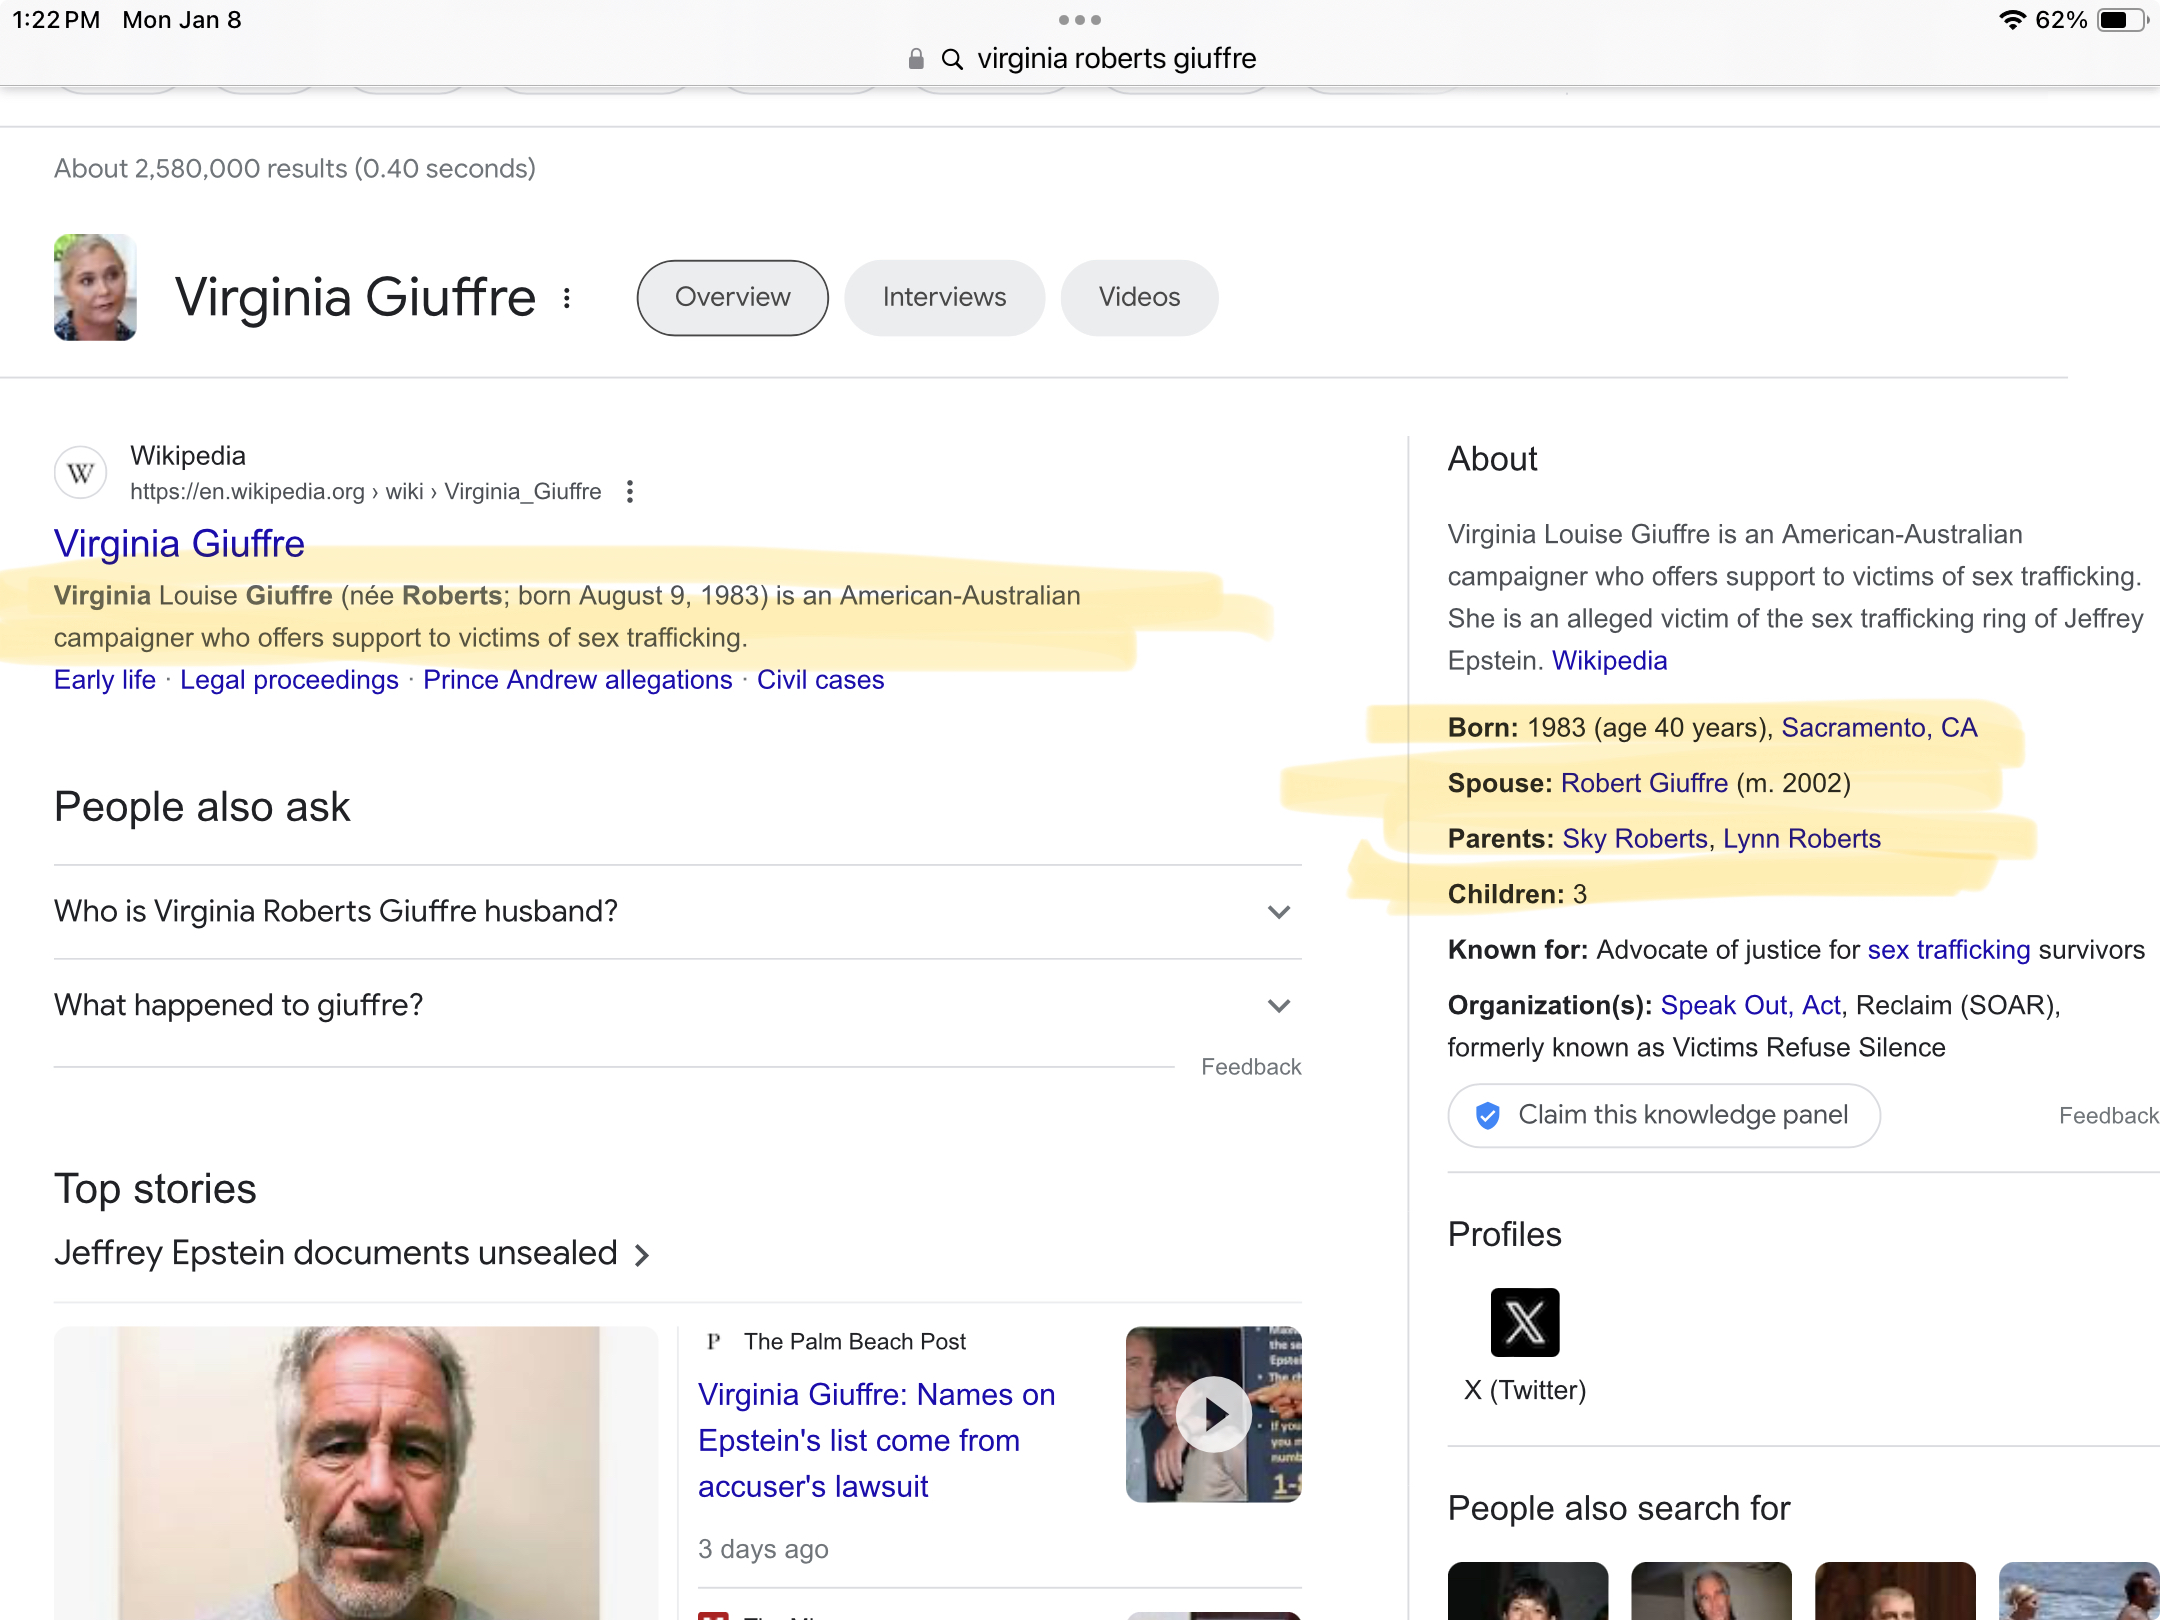
Task: Open the Virginia Giuffre Wikipedia result title
Action: click(179, 544)
